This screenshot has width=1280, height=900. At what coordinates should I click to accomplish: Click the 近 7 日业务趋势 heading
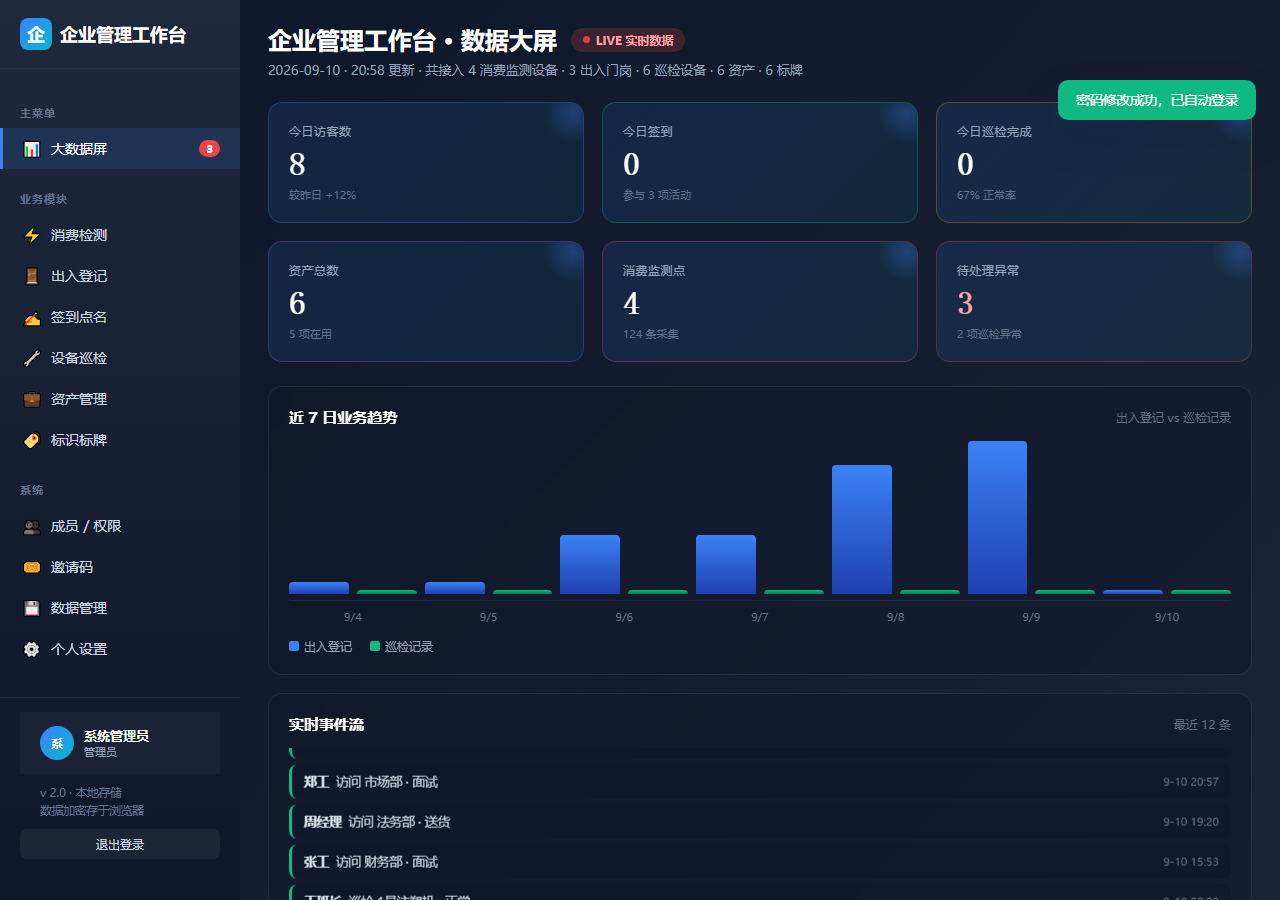pyautogui.click(x=343, y=418)
